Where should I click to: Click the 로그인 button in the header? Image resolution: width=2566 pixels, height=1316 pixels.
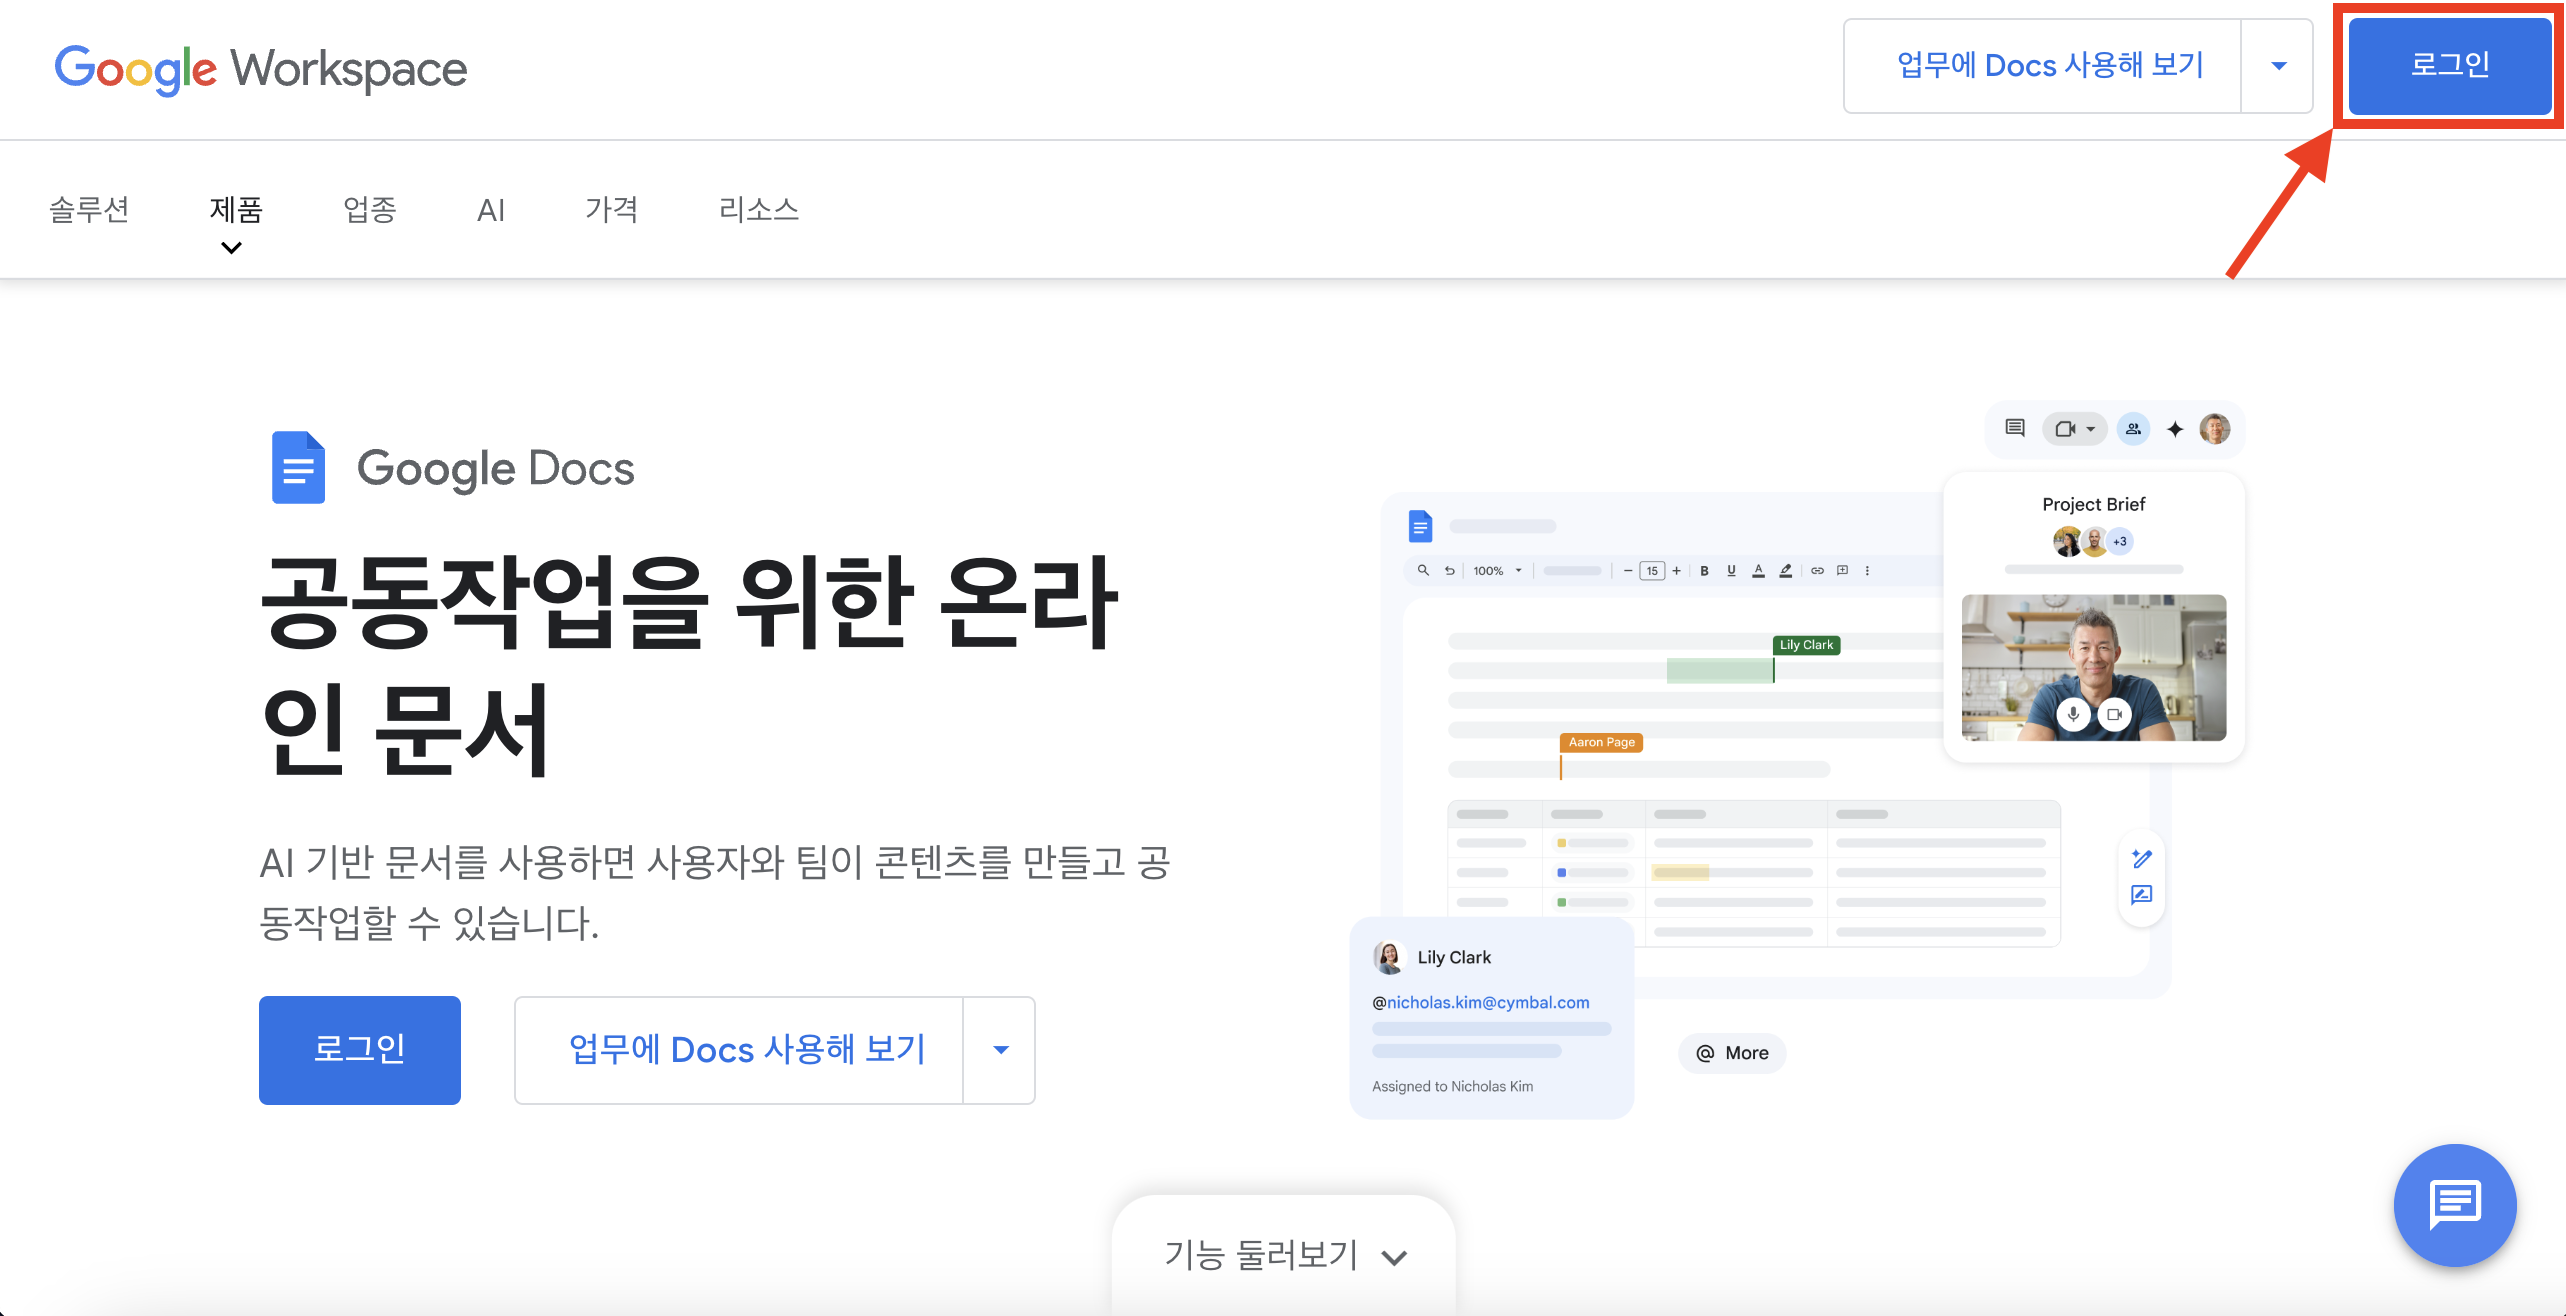tap(2449, 66)
